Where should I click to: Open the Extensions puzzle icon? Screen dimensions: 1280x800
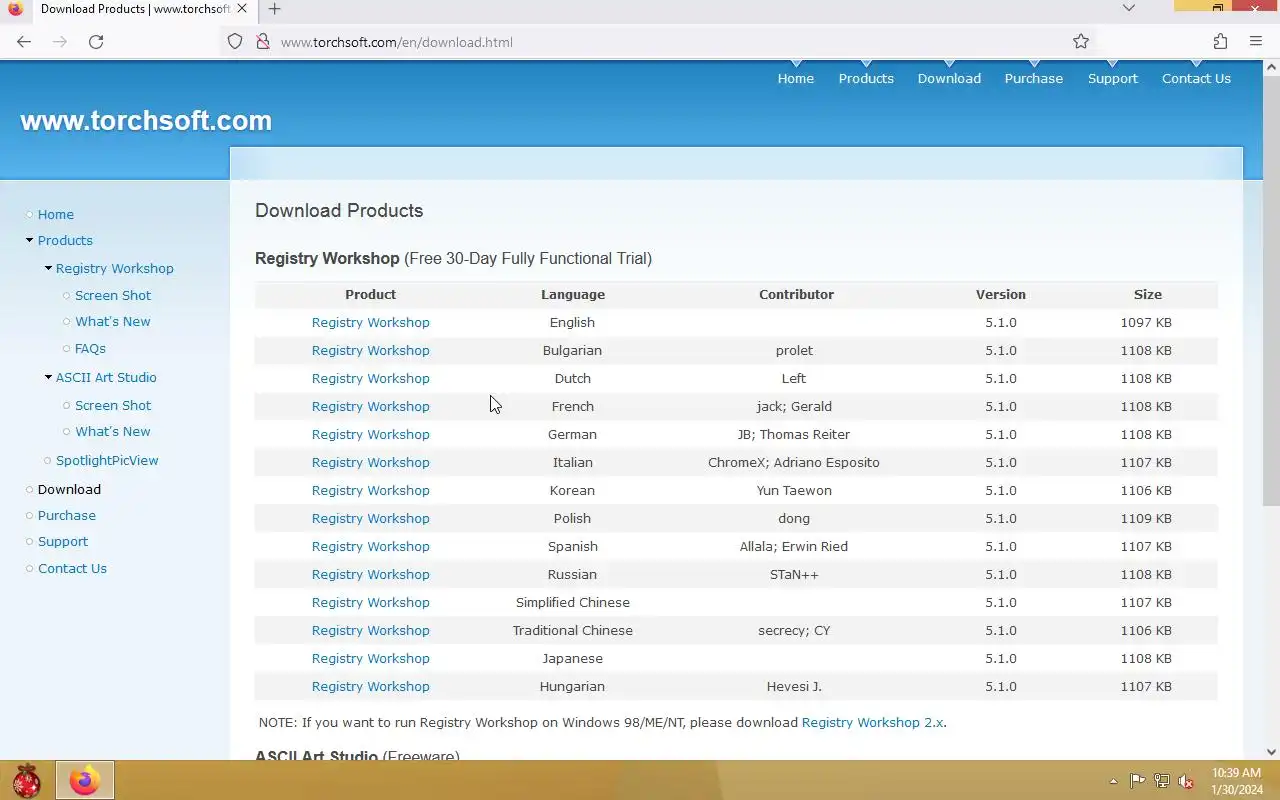tap(1220, 42)
